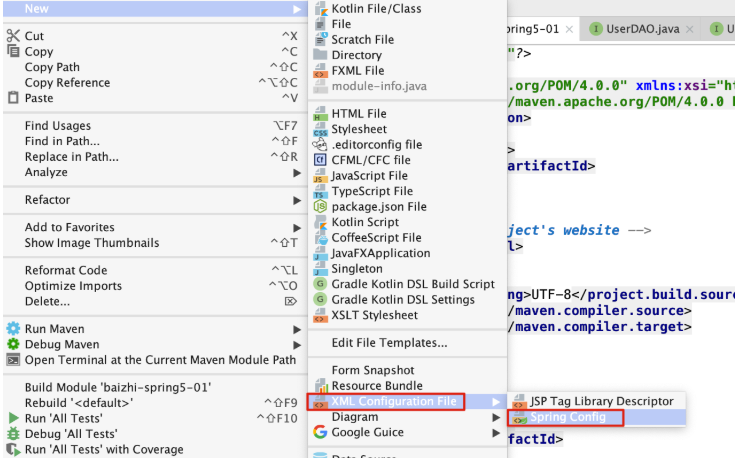Click the package.json File icon
The image size is (745, 458).
click(x=321, y=207)
